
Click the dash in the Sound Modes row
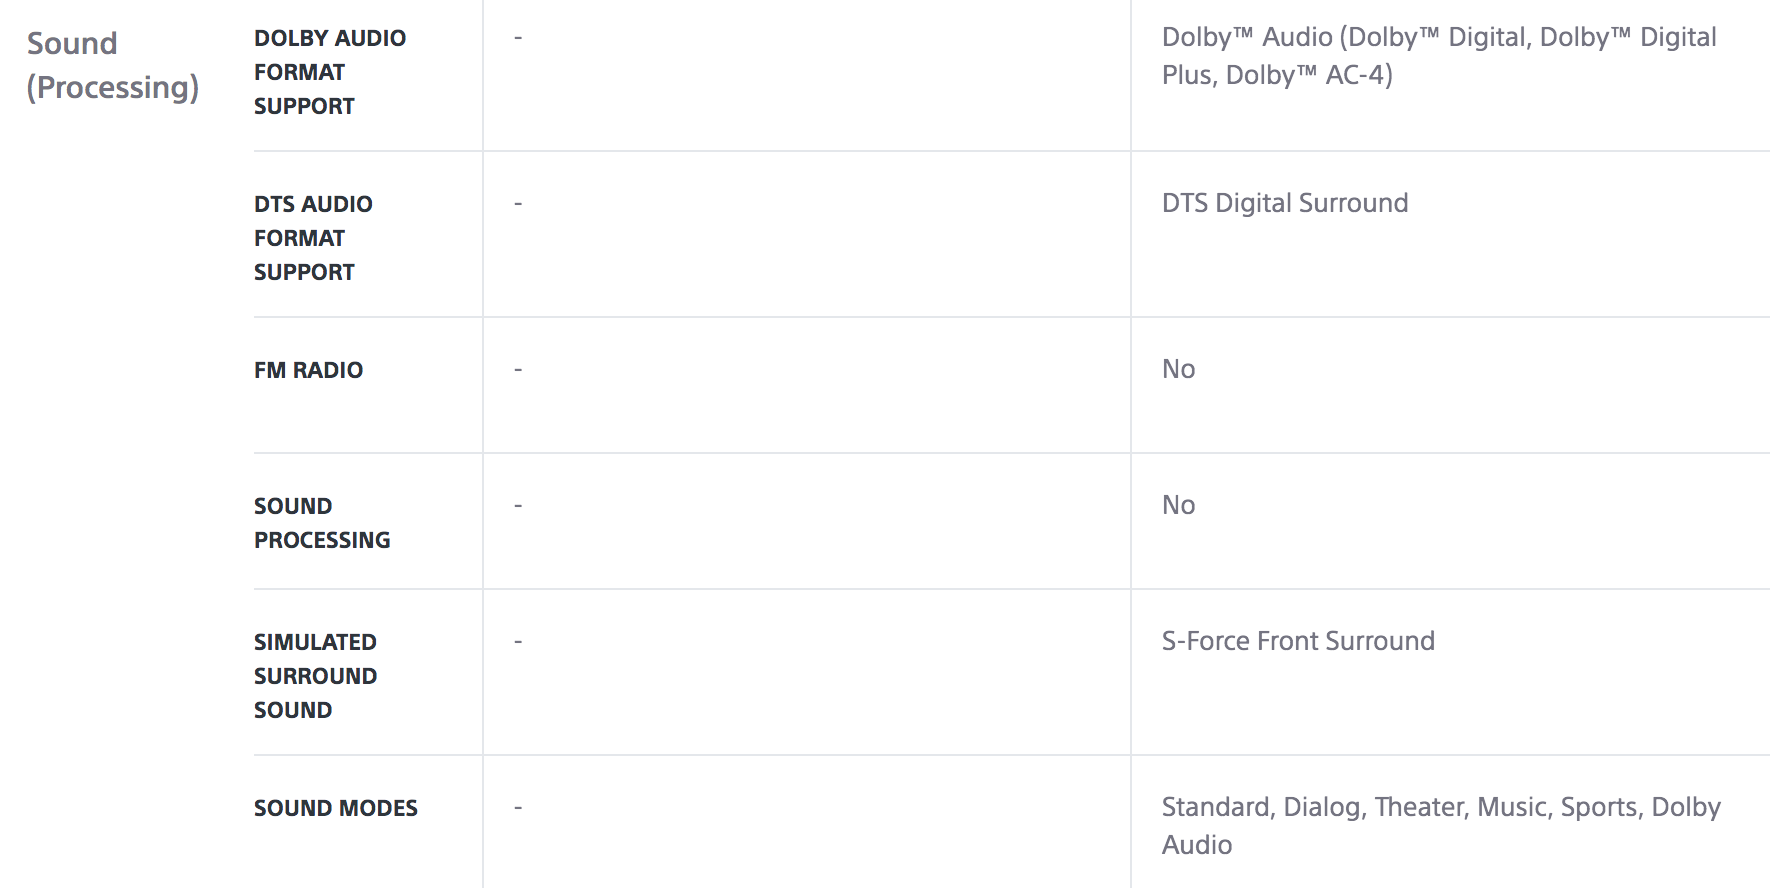(518, 808)
